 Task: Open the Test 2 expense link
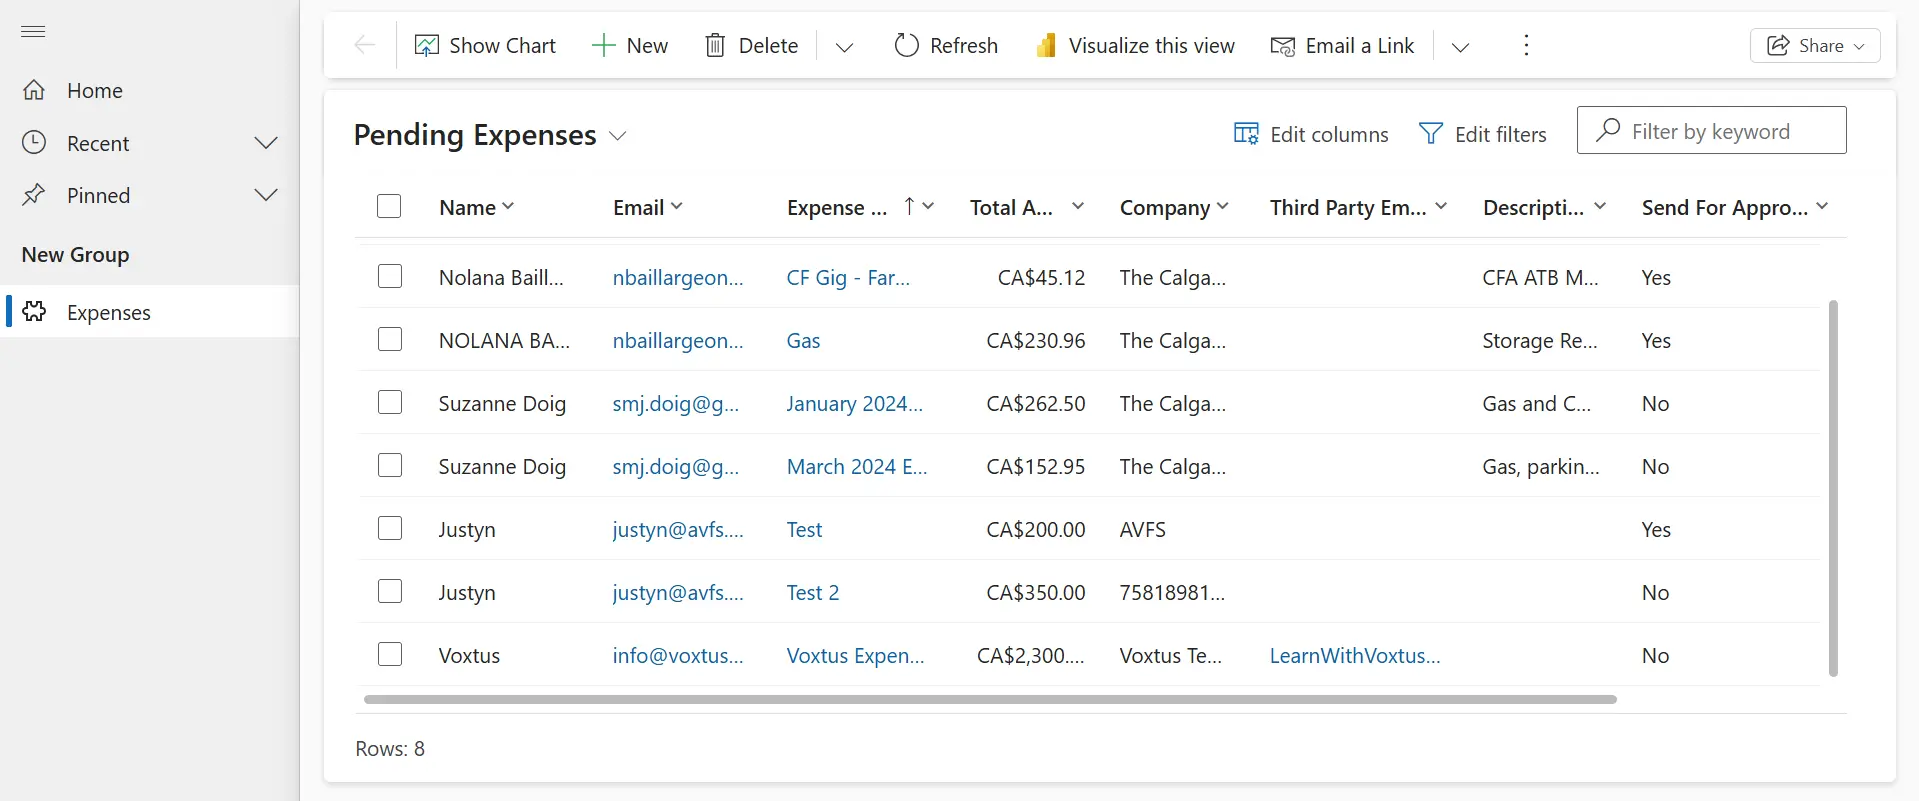813,593
